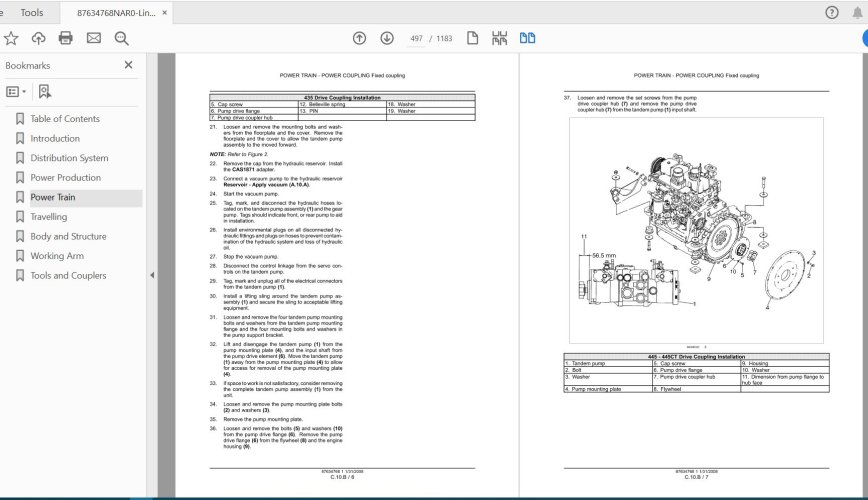Collapse the left panel with arrow handle
Screen dimensions: 868x500
click(x=151, y=275)
